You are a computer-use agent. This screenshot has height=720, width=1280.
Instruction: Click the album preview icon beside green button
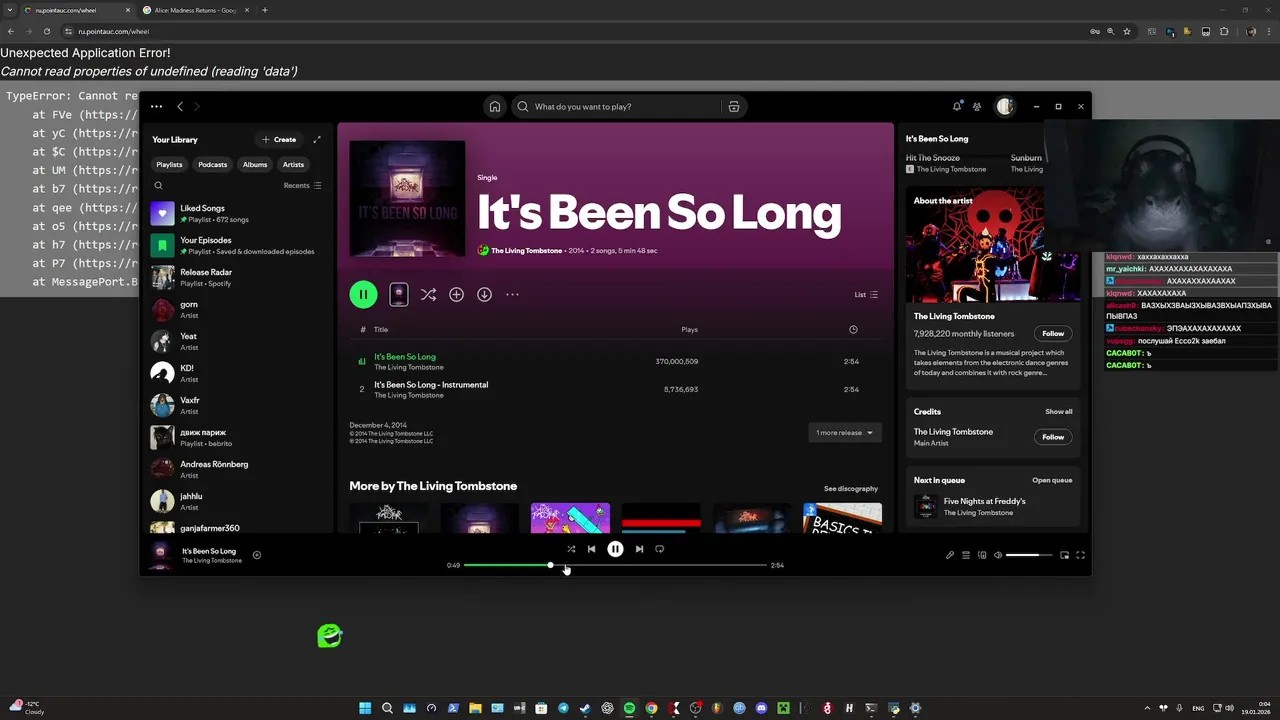tap(398, 294)
